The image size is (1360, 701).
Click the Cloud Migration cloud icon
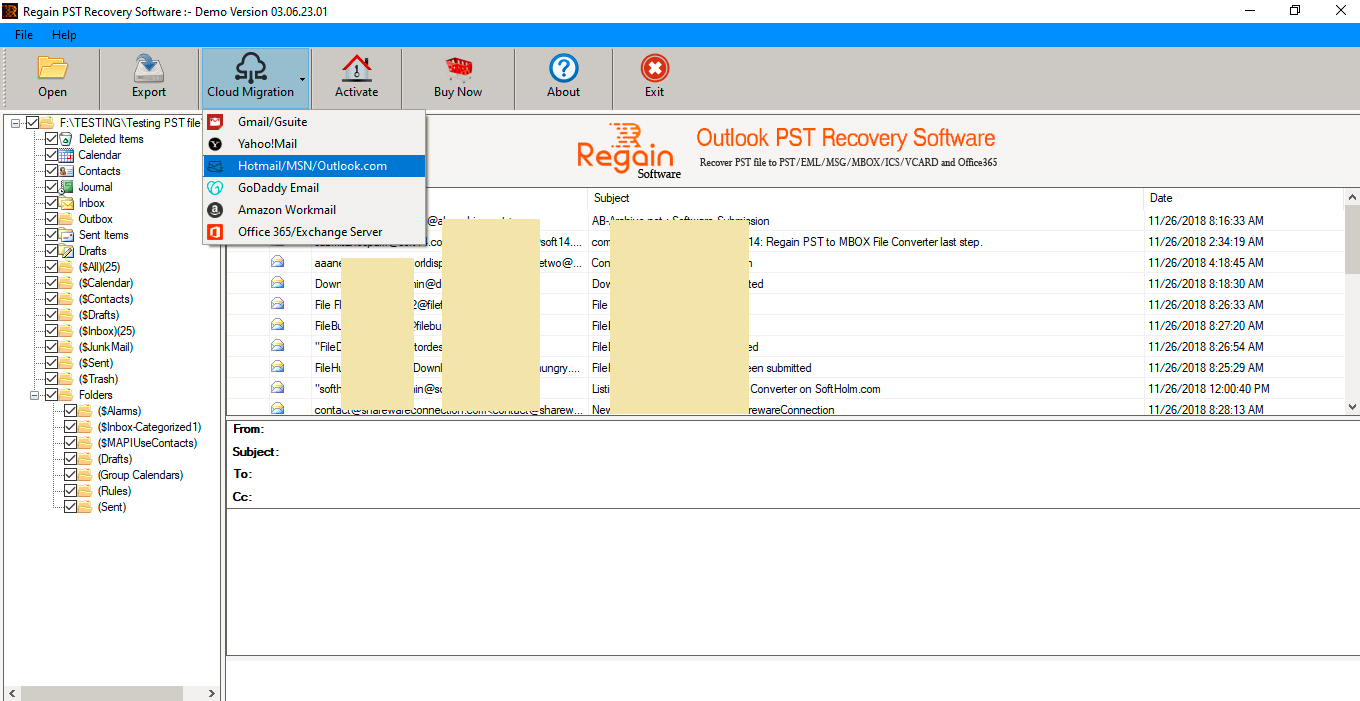250,67
